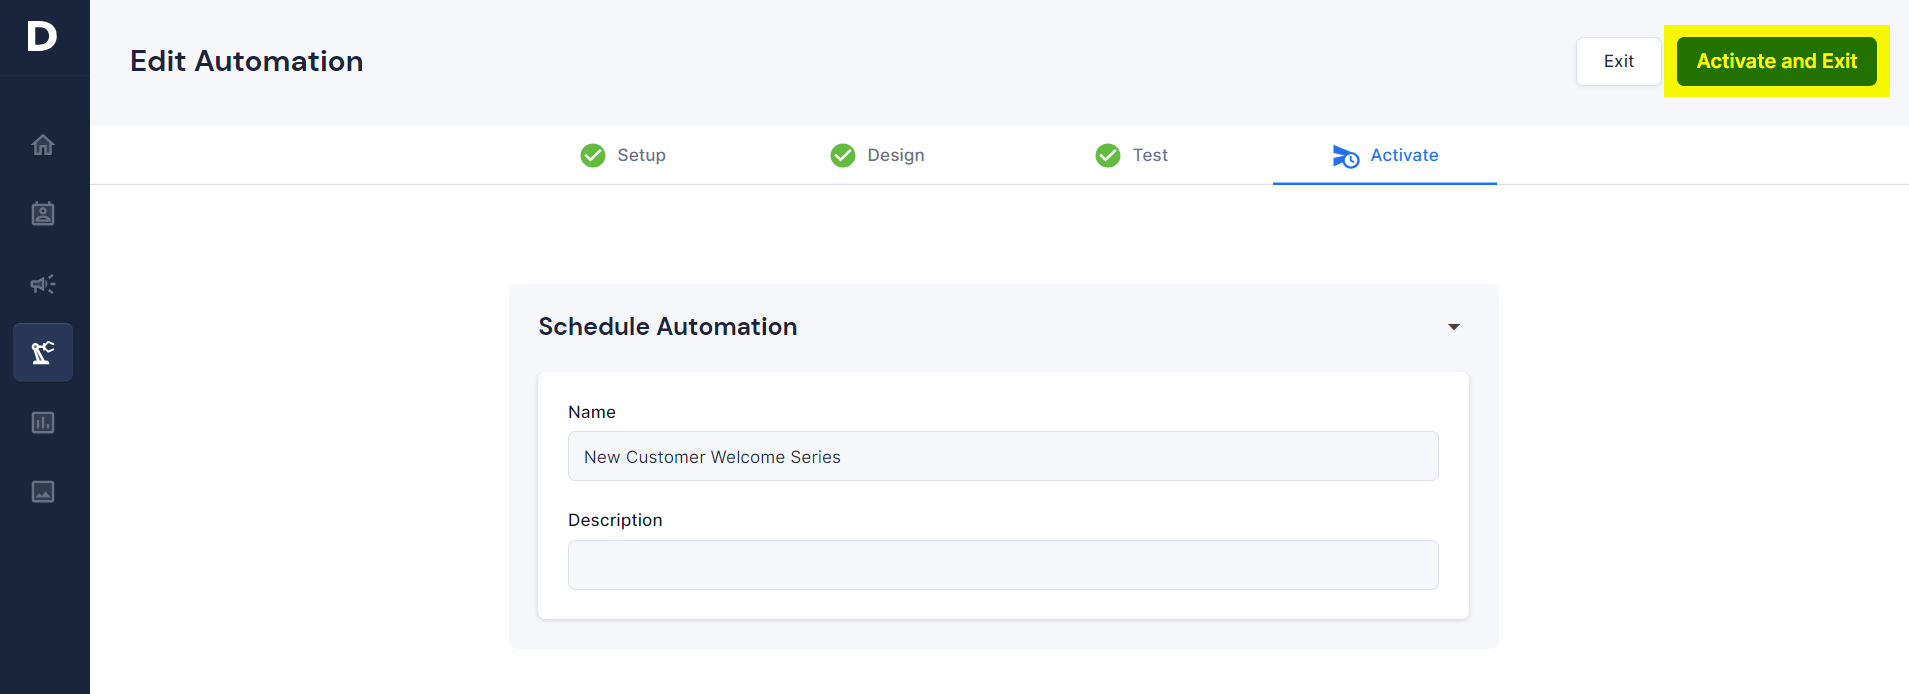Open Campaigns via the megaphone icon
The height and width of the screenshot is (694, 1909).
point(43,284)
